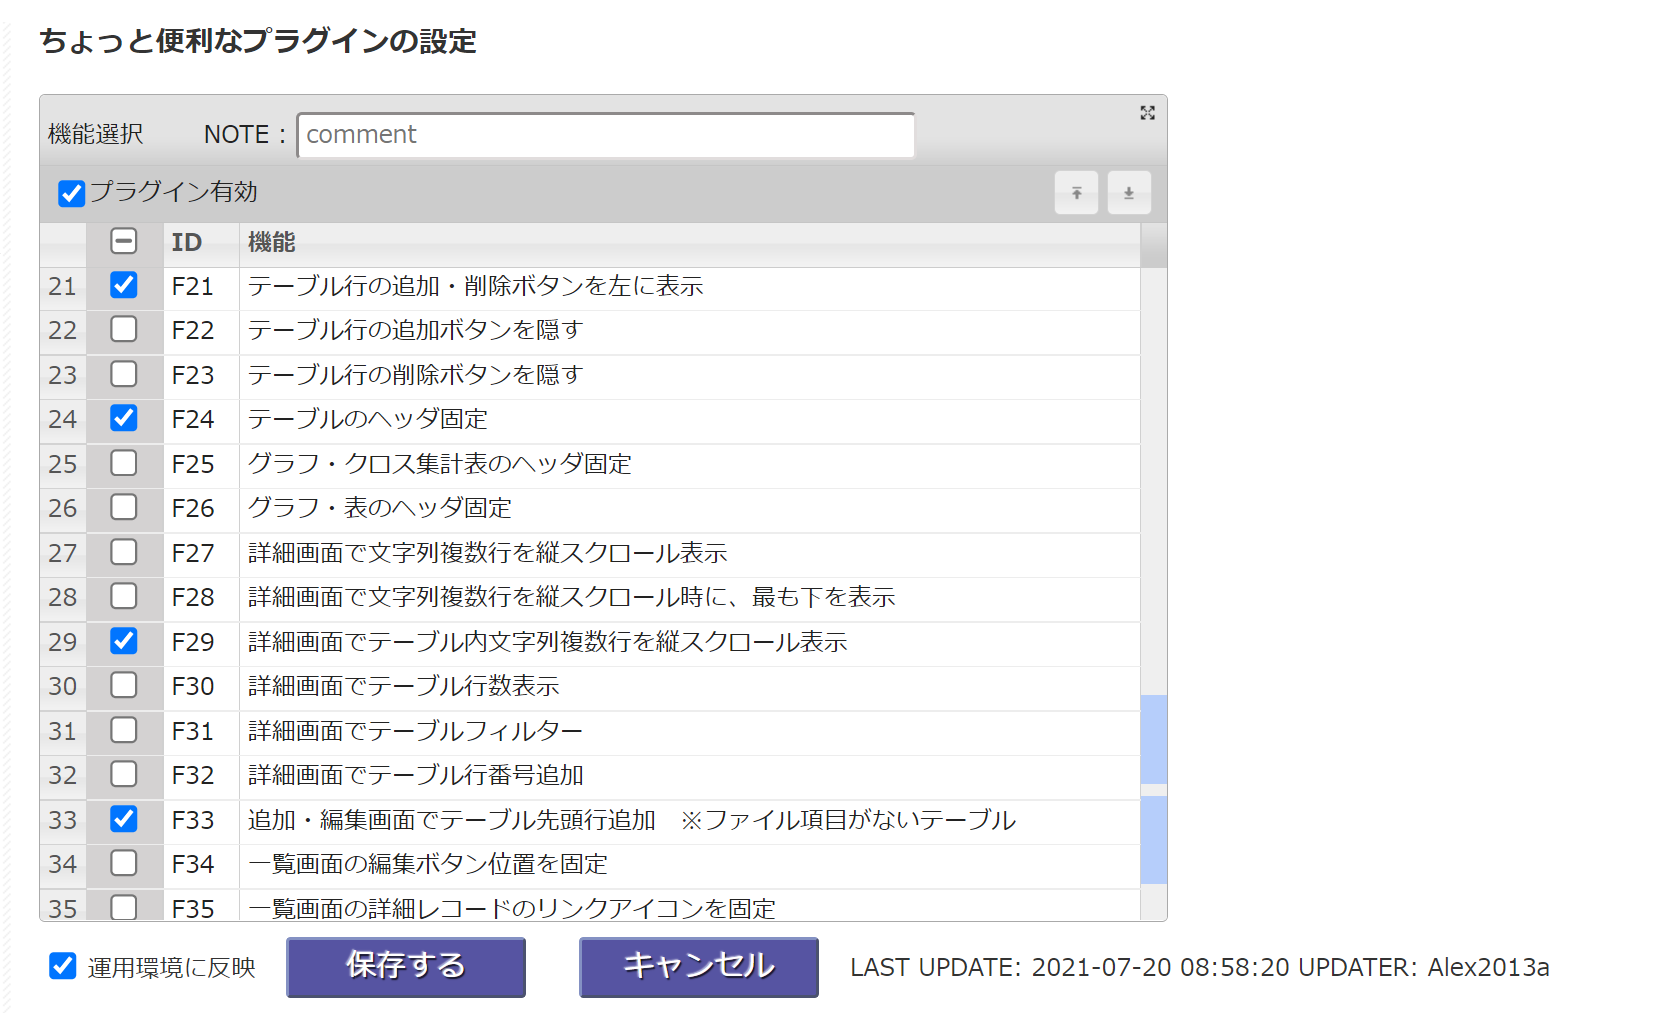Click text 一覧画面の編集ボタン位置を固定
Image resolution: width=1671 pixels, height=1030 pixels.
tap(428, 864)
